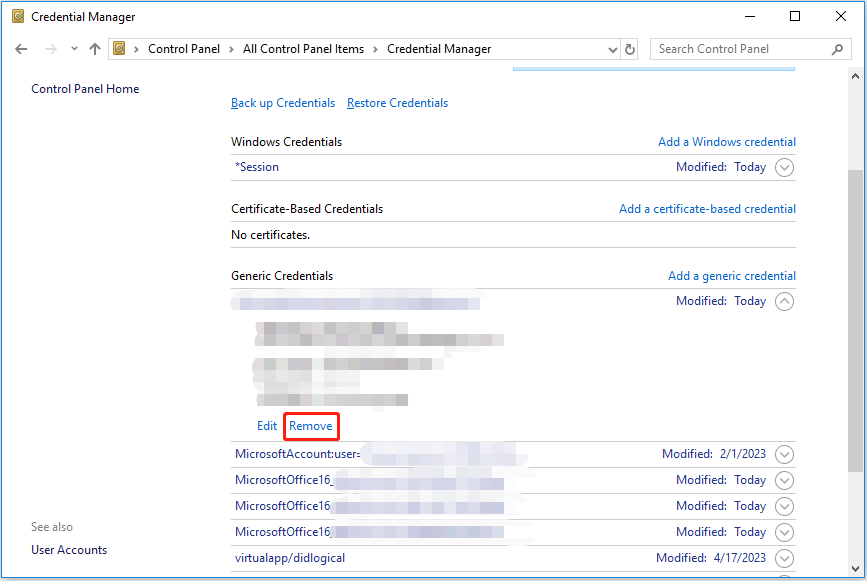Collapse the expanded generic credential
This screenshot has width=867, height=581.
click(x=785, y=301)
